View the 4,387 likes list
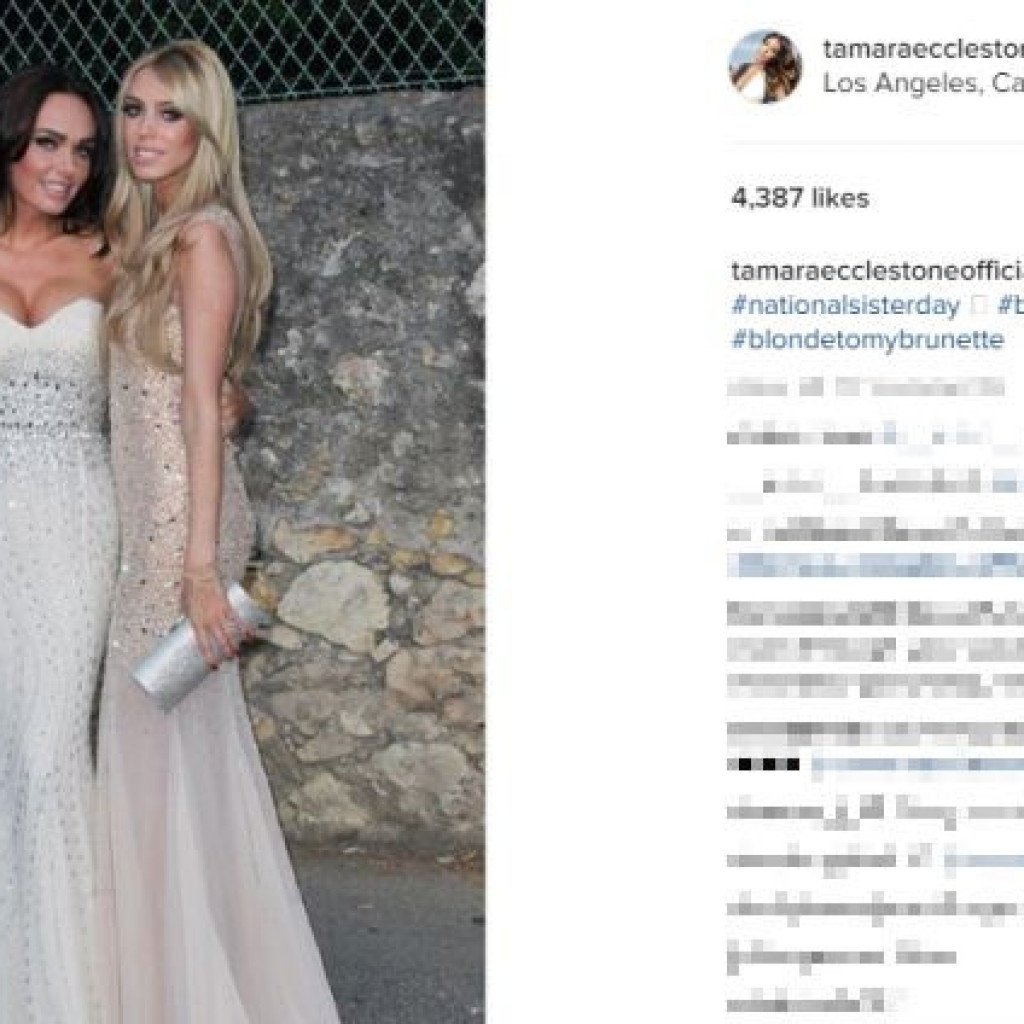Screen dimensions: 1024x1024 (800, 198)
